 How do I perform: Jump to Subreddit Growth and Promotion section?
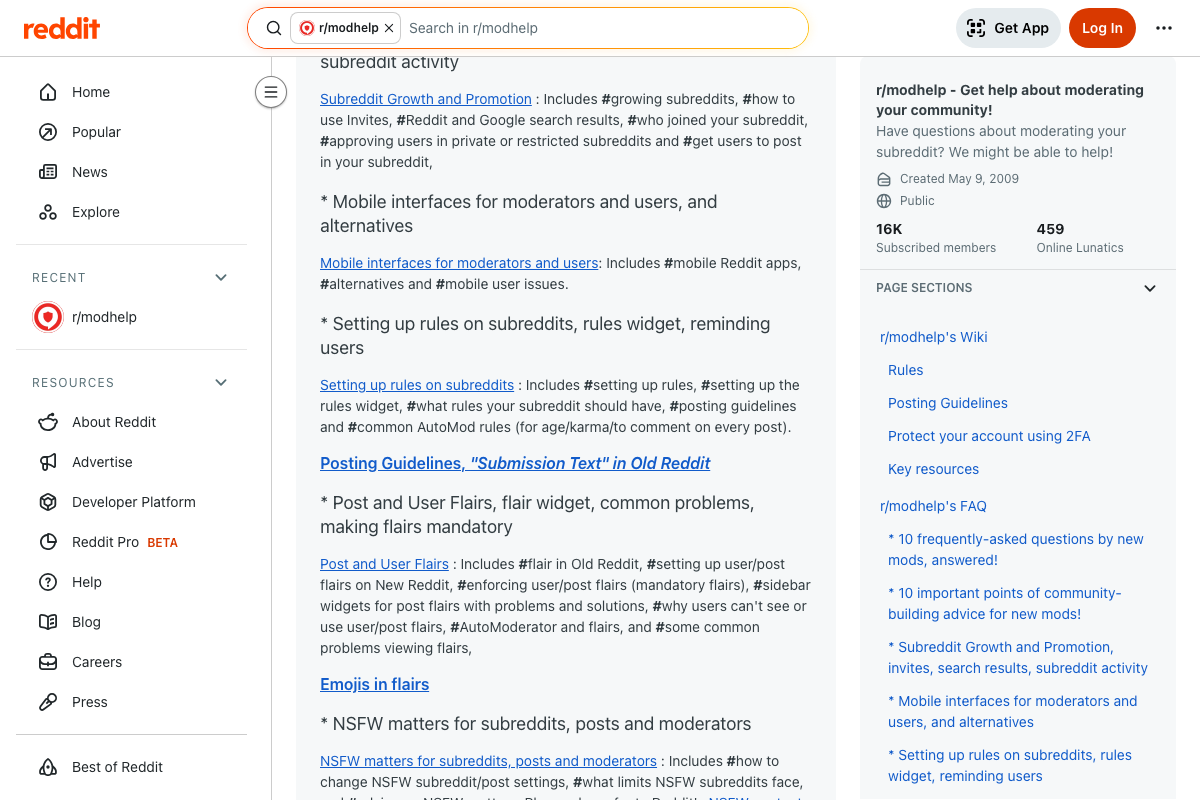pyautogui.click(x=1018, y=657)
